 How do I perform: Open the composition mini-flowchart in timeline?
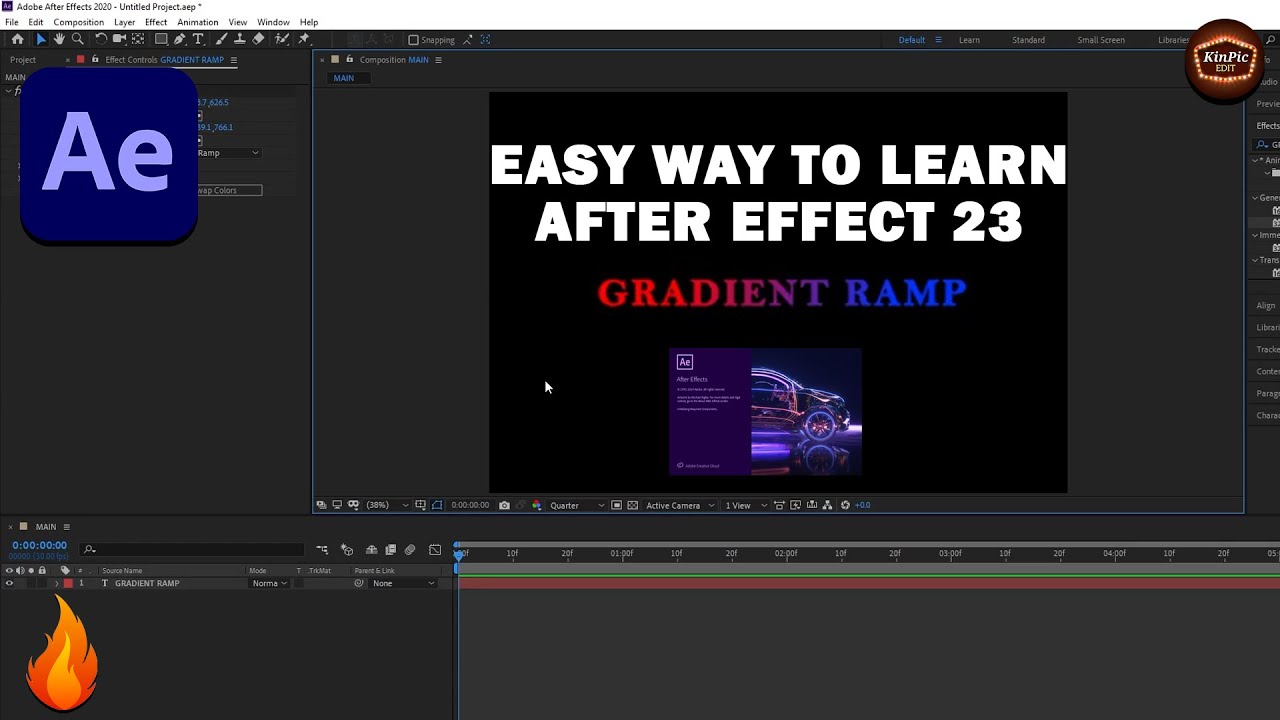point(322,550)
